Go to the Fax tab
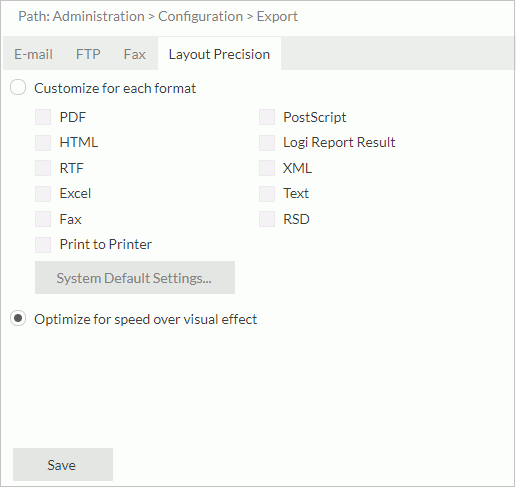Screen dimensions: 516x488 pyautogui.click(x=135, y=54)
